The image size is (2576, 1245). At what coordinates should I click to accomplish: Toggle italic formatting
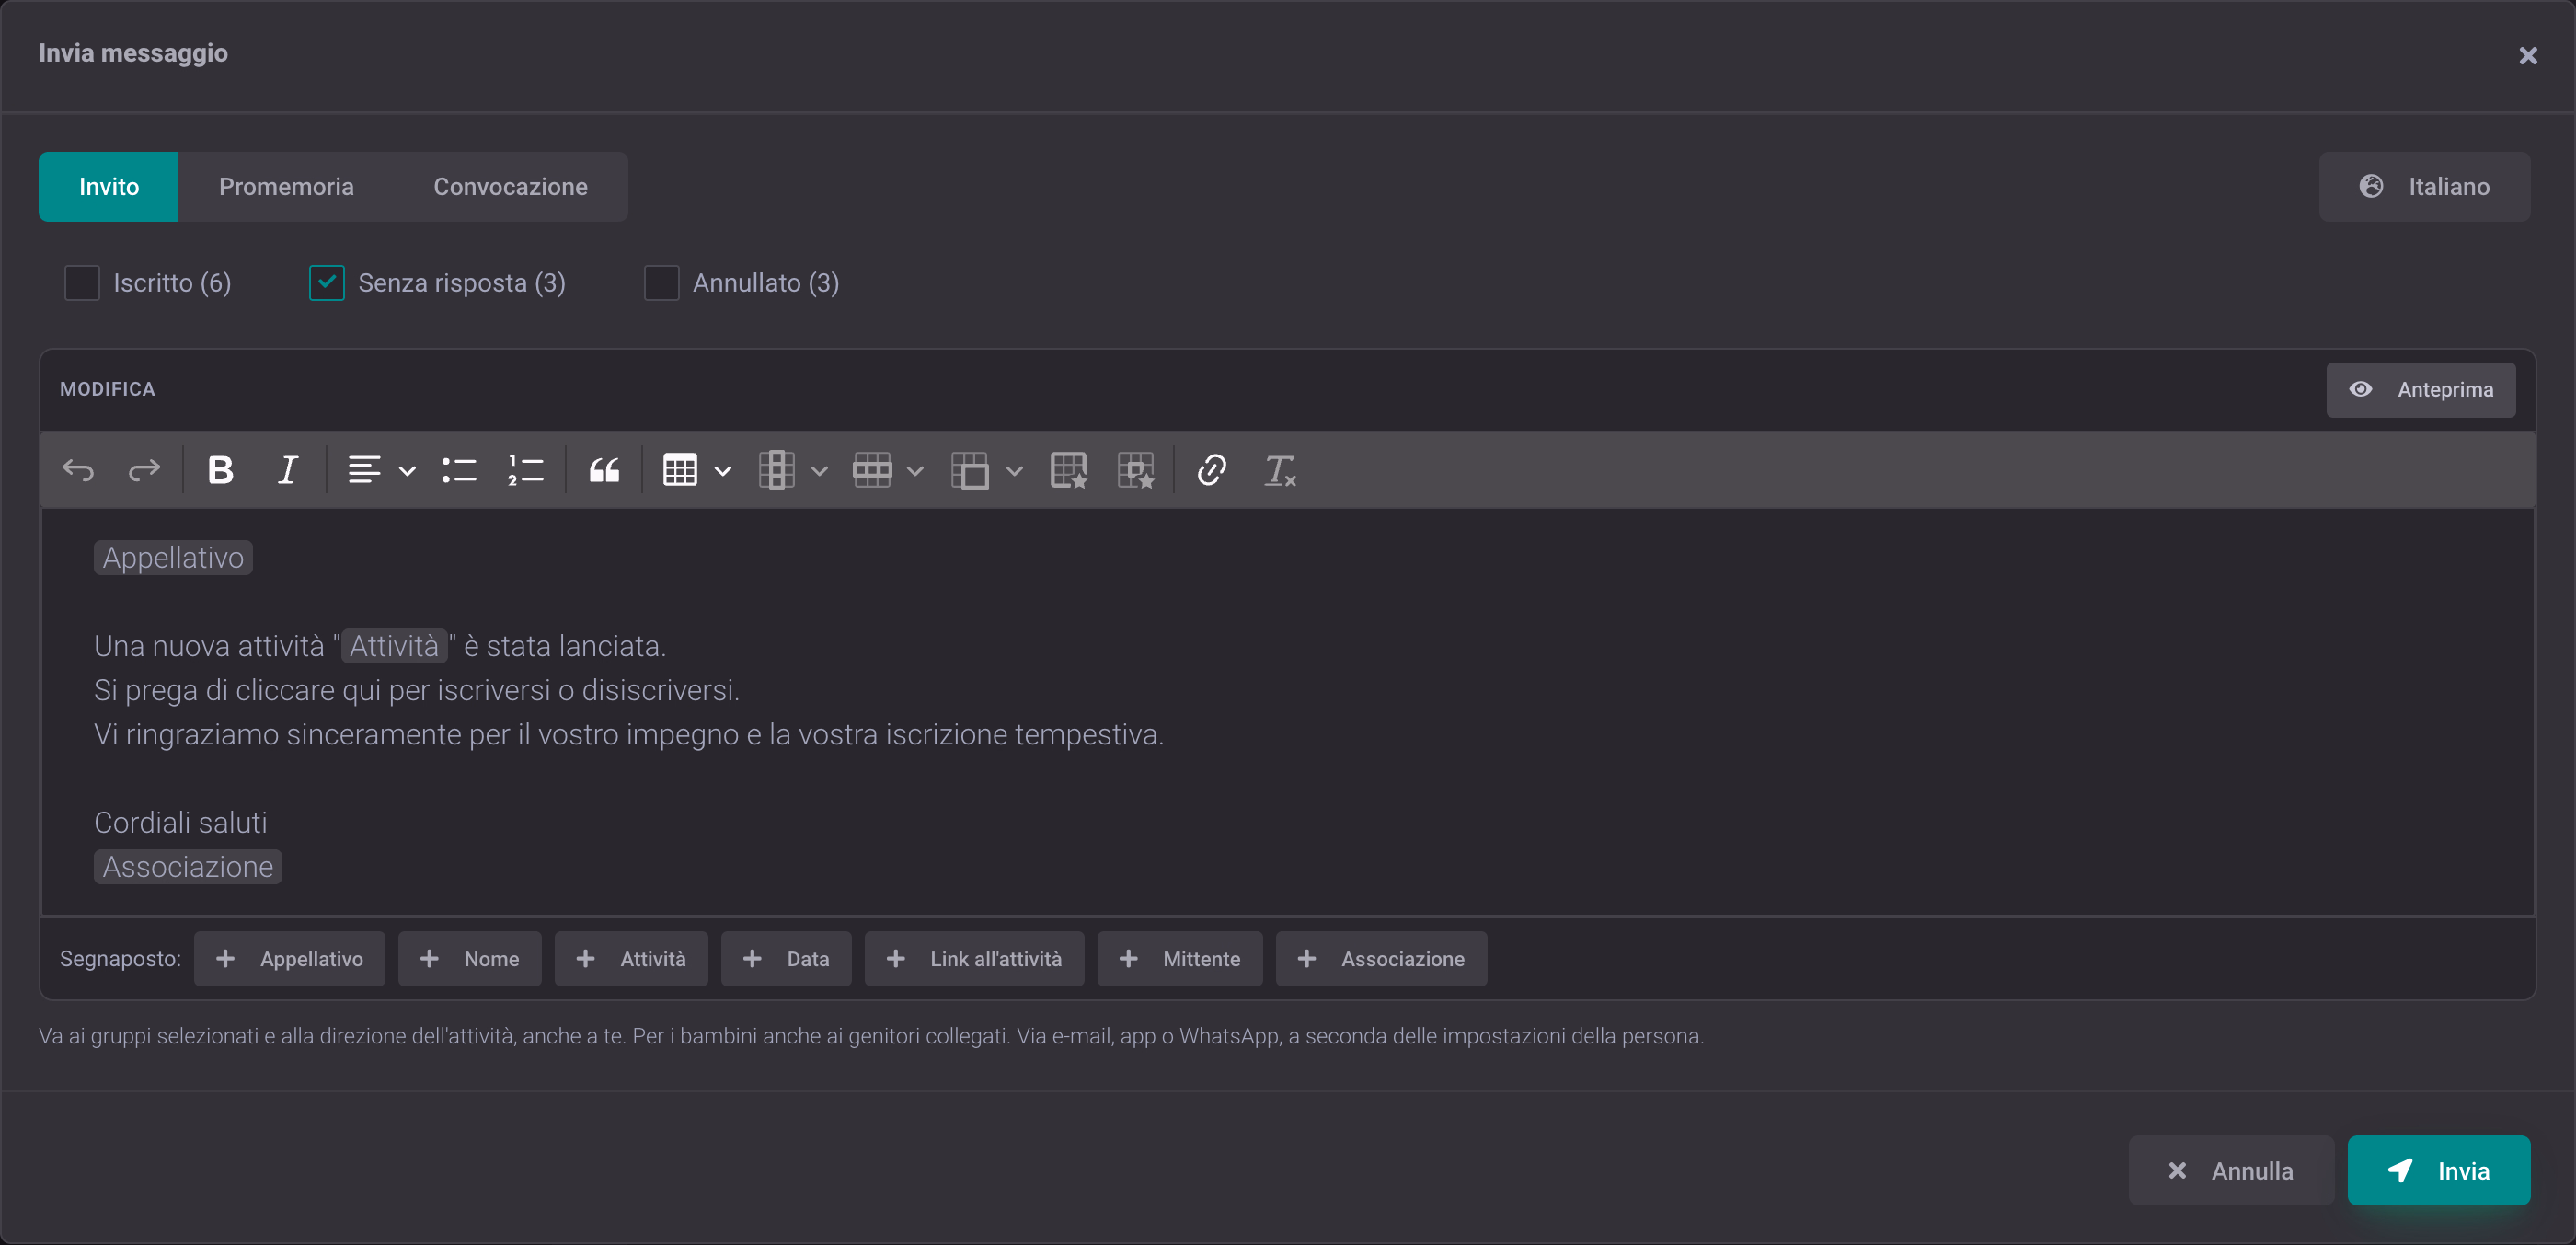click(x=288, y=470)
